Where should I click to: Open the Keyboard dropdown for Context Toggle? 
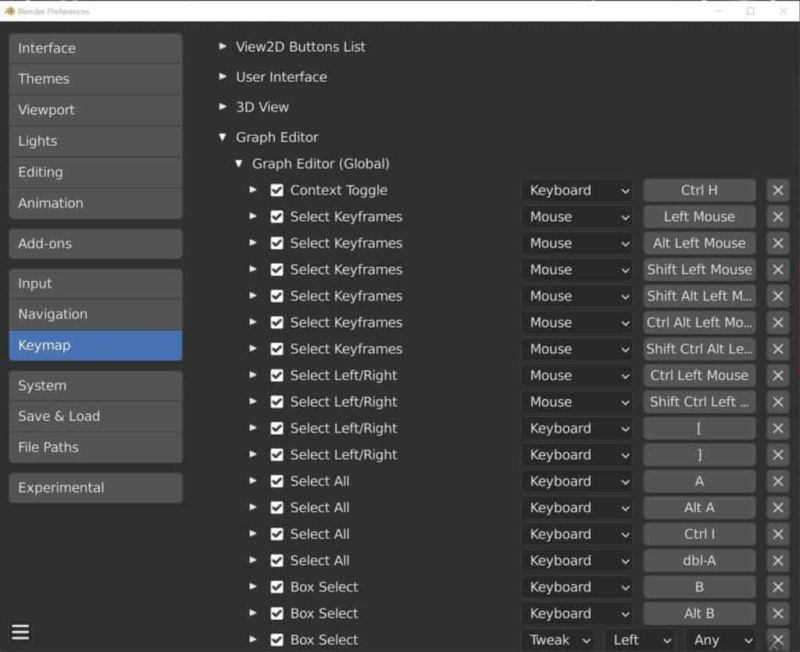576,189
